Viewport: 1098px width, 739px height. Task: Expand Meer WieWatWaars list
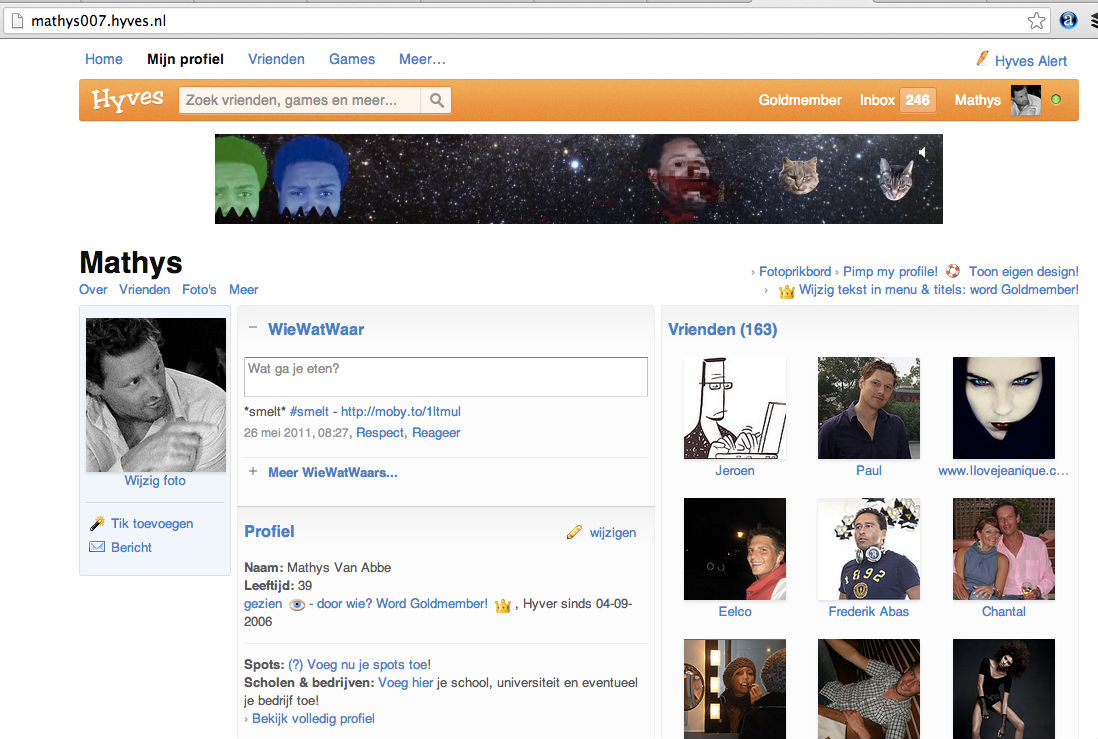point(332,472)
